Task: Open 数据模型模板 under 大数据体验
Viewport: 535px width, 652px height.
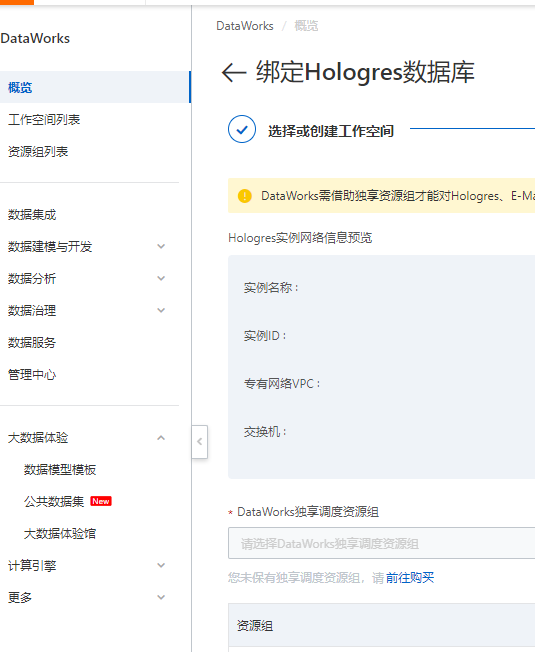Action: tap(60, 470)
